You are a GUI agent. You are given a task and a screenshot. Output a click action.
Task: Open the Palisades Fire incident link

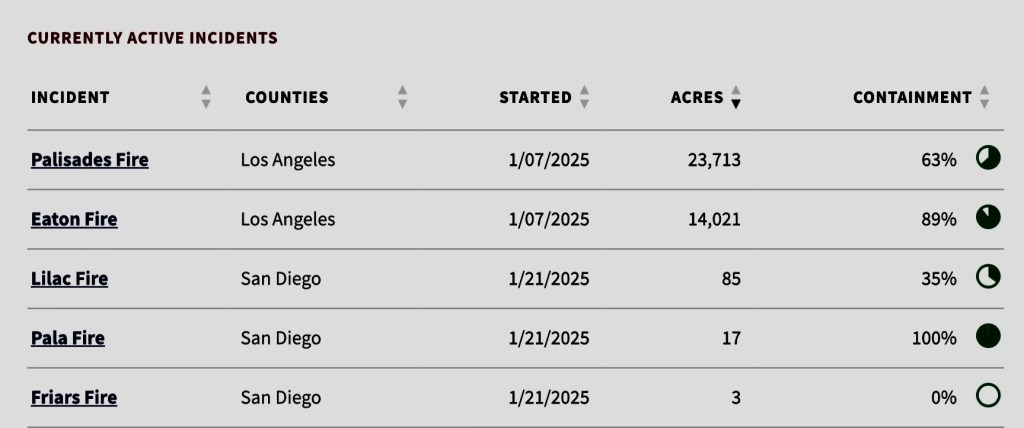(x=90, y=159)
